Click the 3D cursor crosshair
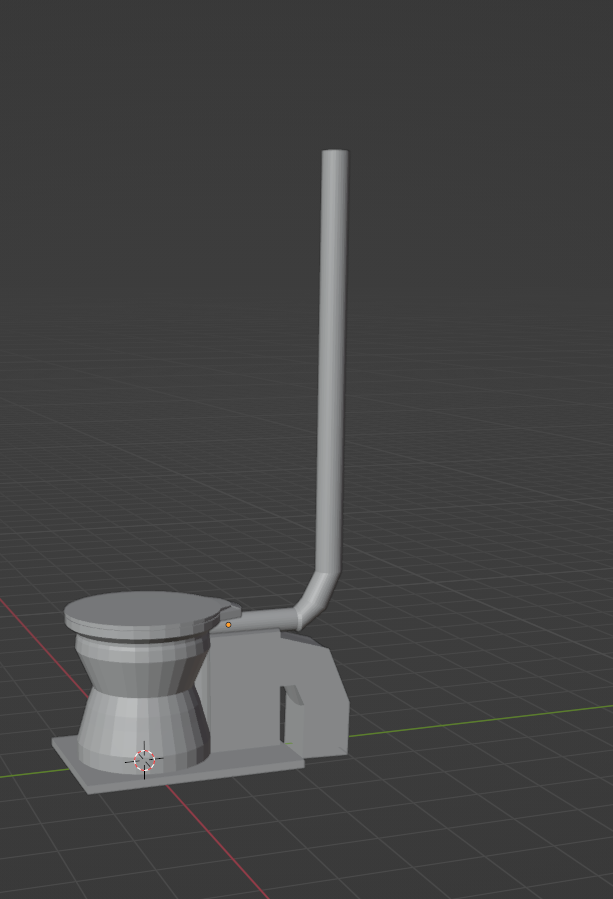Screen dimensions: 613x899 tap(145, 760)
